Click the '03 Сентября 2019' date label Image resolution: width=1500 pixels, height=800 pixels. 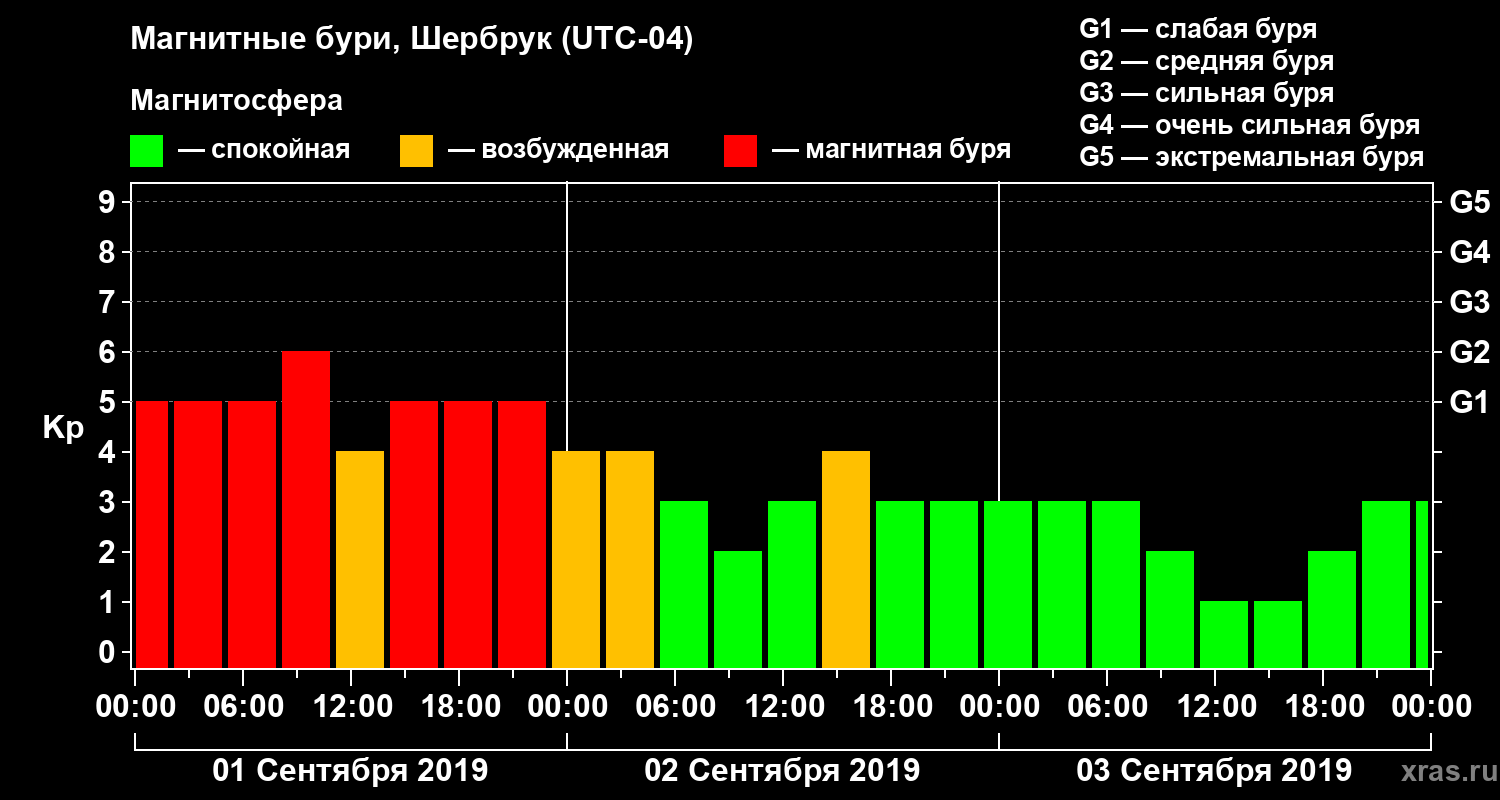(x=1214, y=771)
